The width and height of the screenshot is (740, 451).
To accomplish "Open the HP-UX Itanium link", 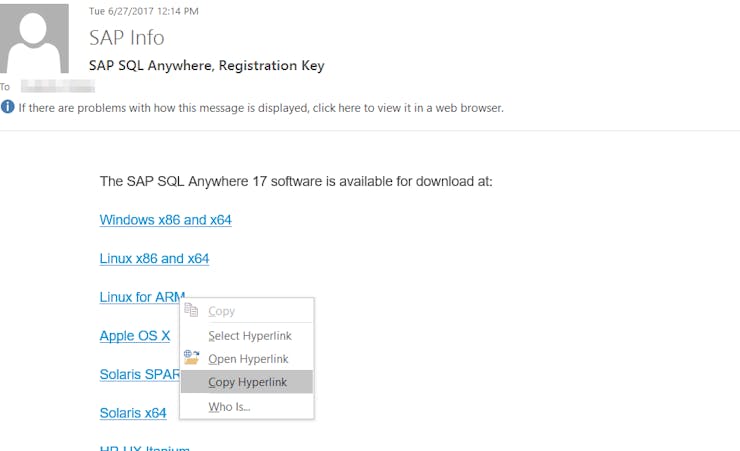I will (x=144, y=447).
